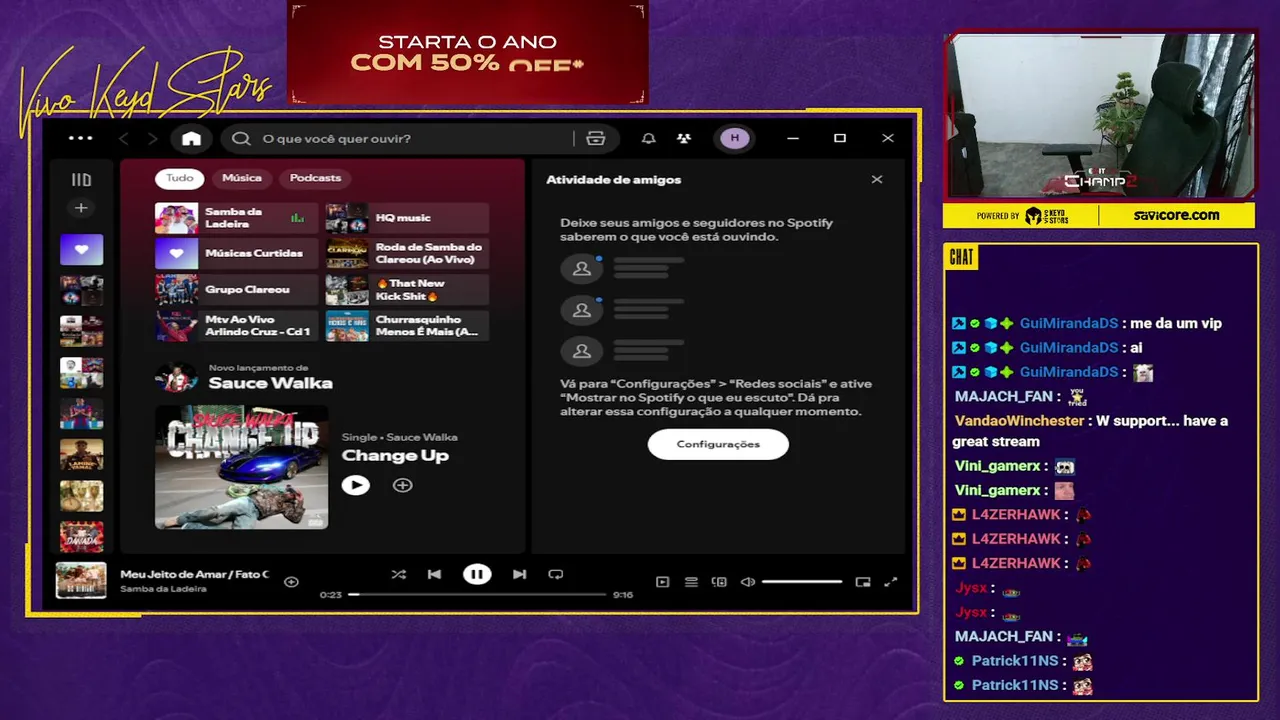Adjust the volume slider
The width and height of the screenshot is (1280, 720).
(802, 582)
